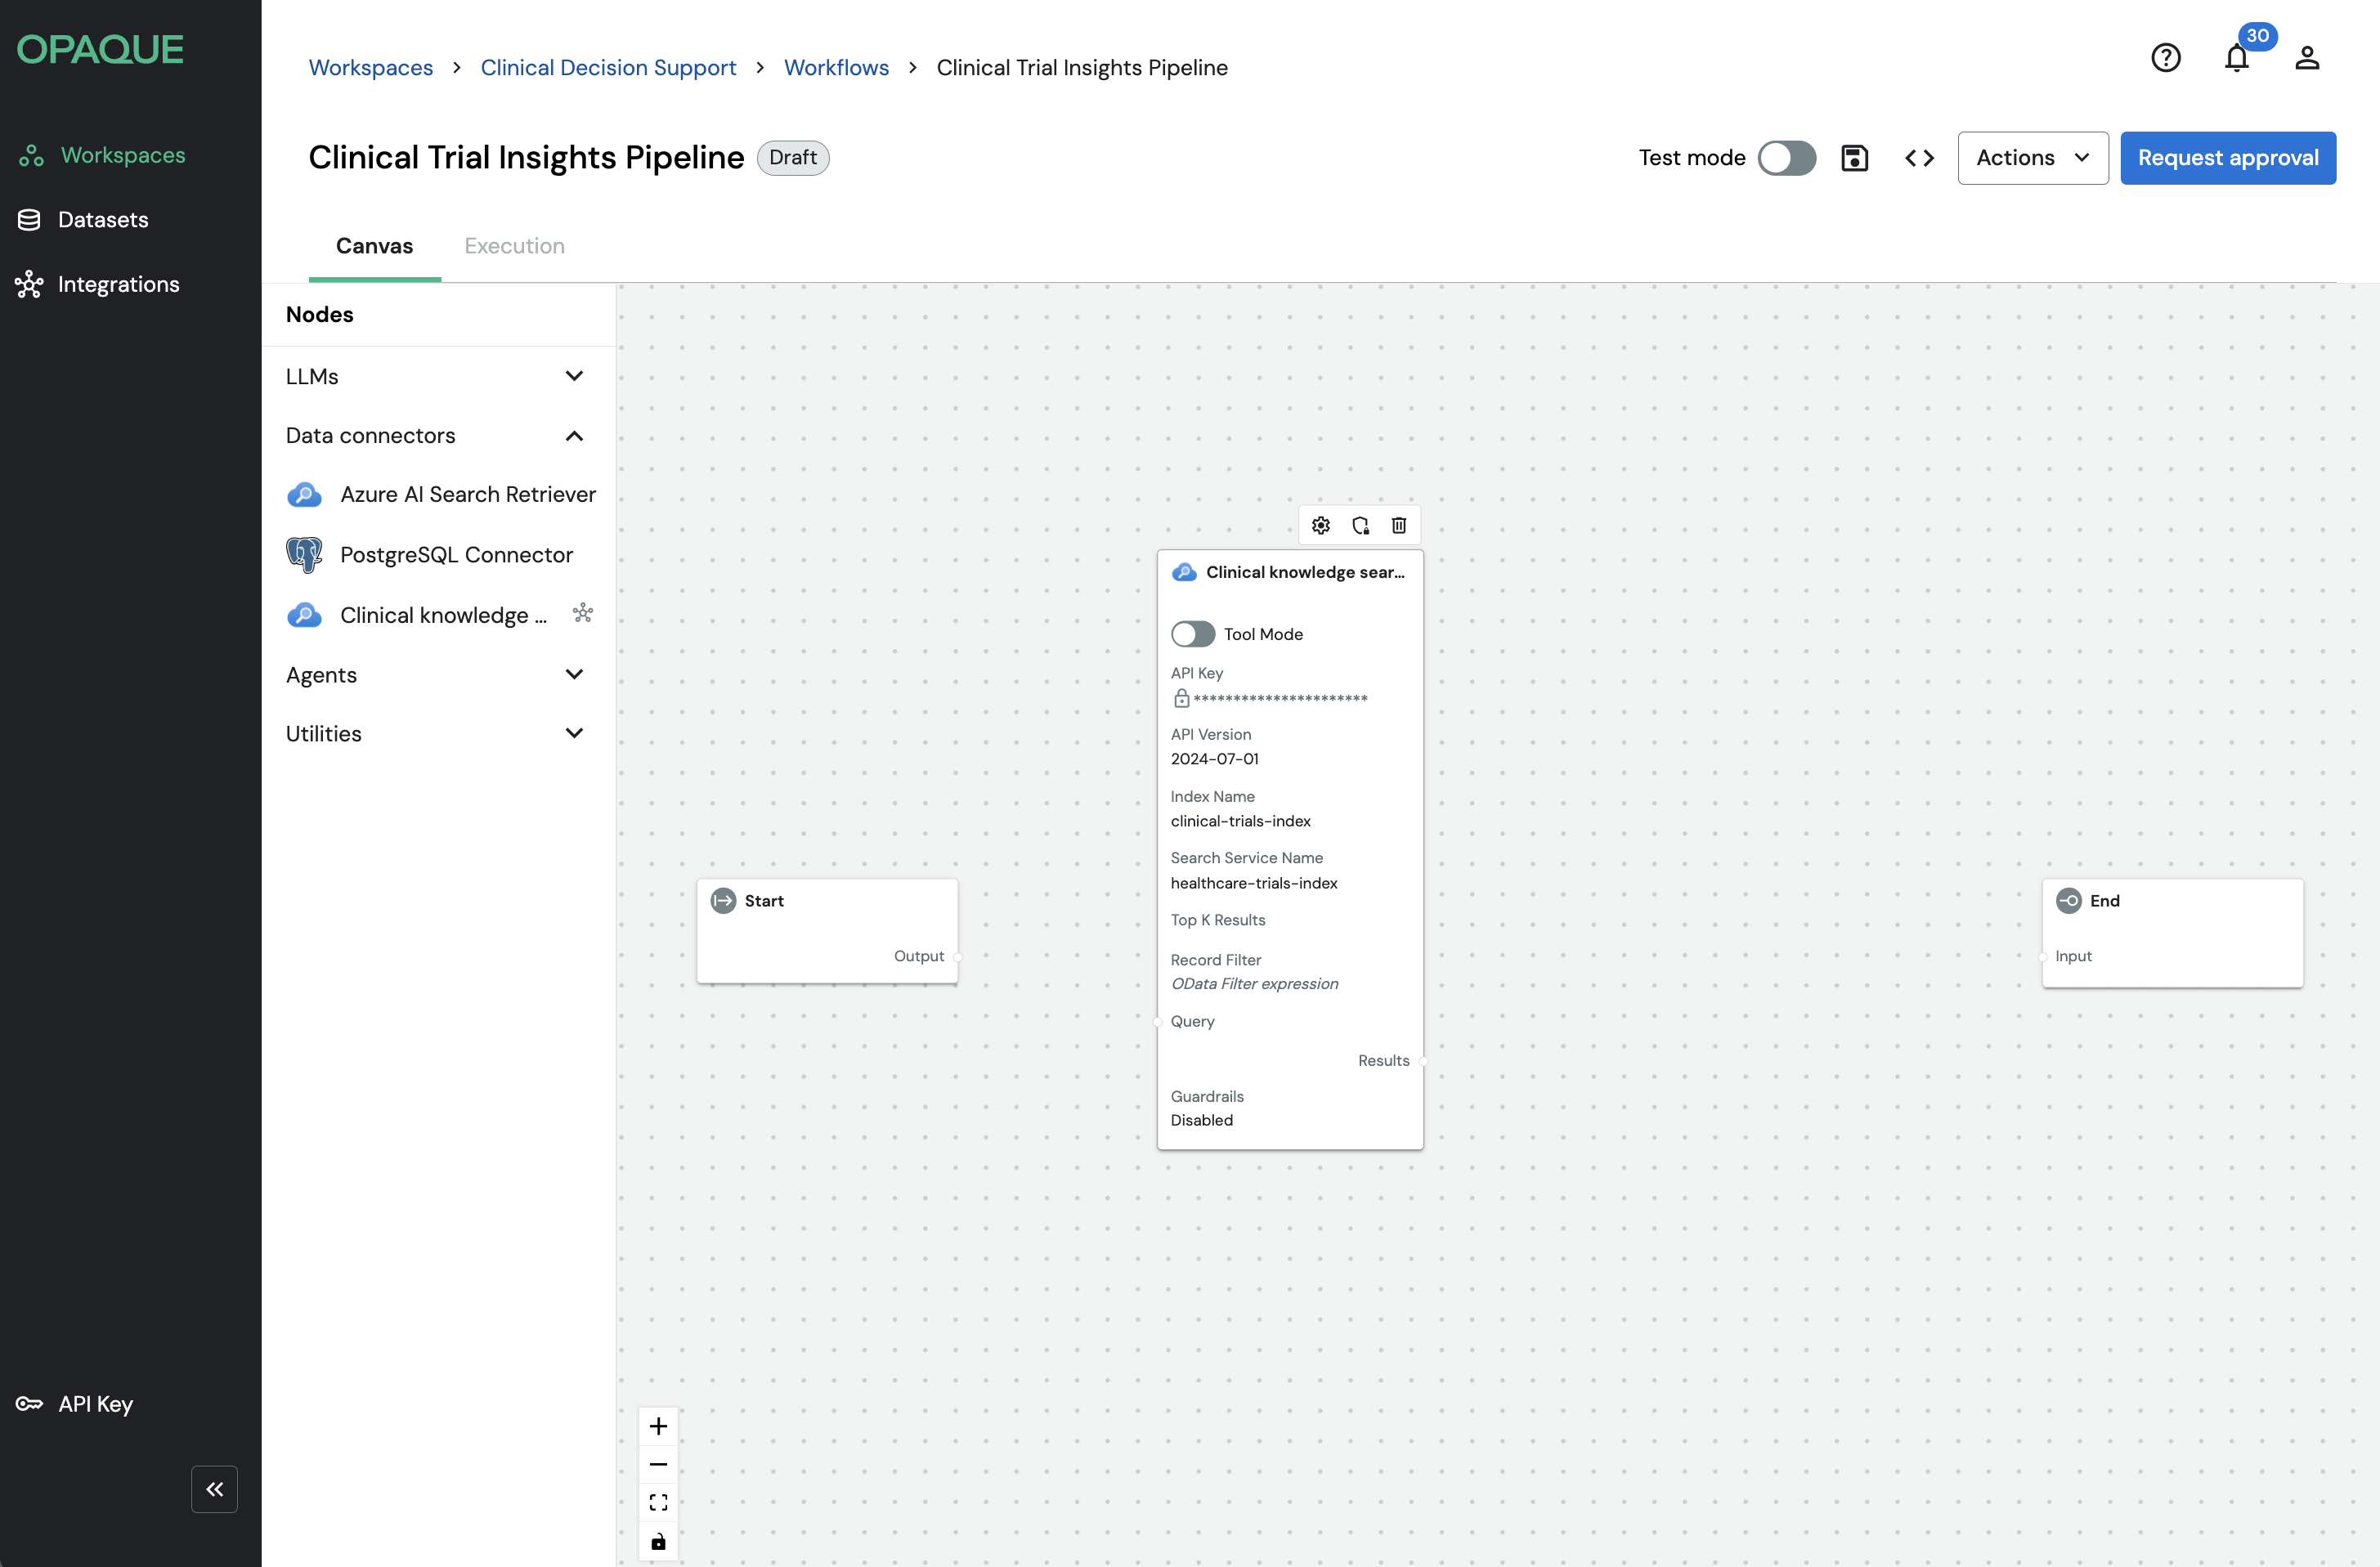This screenshot has height=1567, width=2380.
Task: Click the fit view canvas icon
Action: (658, 1502)
